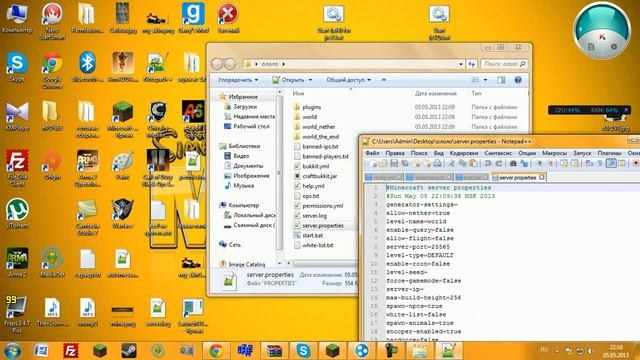The width and height of the screenshot is (640, 360).
Task: Click the Cut scissors icon in Notepad++
Action: tap(452, 164)
